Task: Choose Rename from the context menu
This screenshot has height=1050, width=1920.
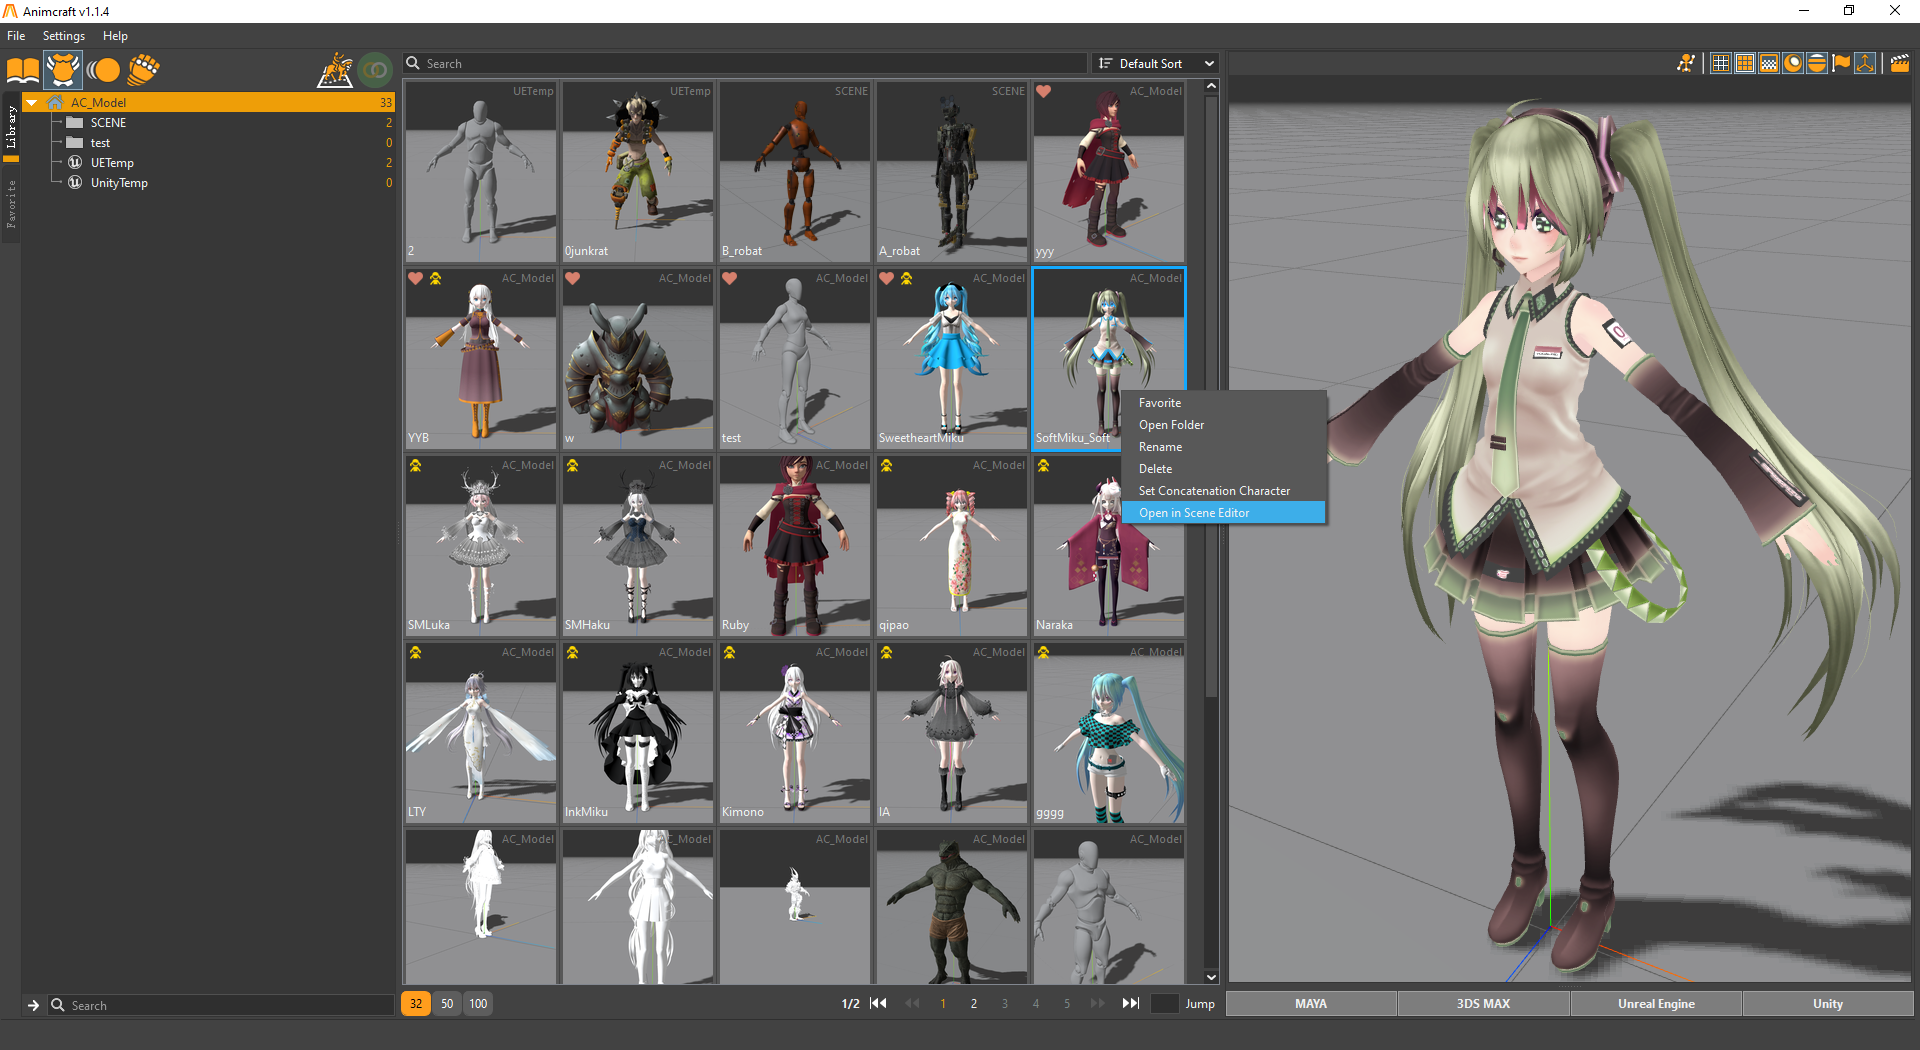Action: point(1224,447)
